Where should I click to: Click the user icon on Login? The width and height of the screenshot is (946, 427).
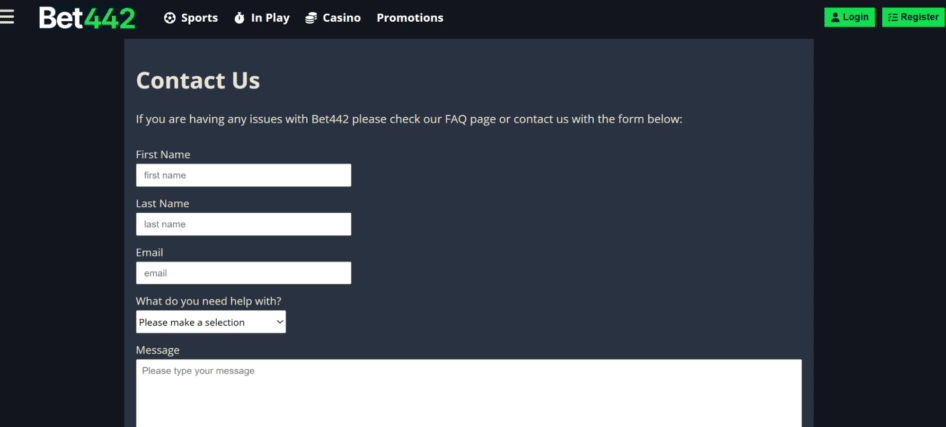tap(834, 17)
